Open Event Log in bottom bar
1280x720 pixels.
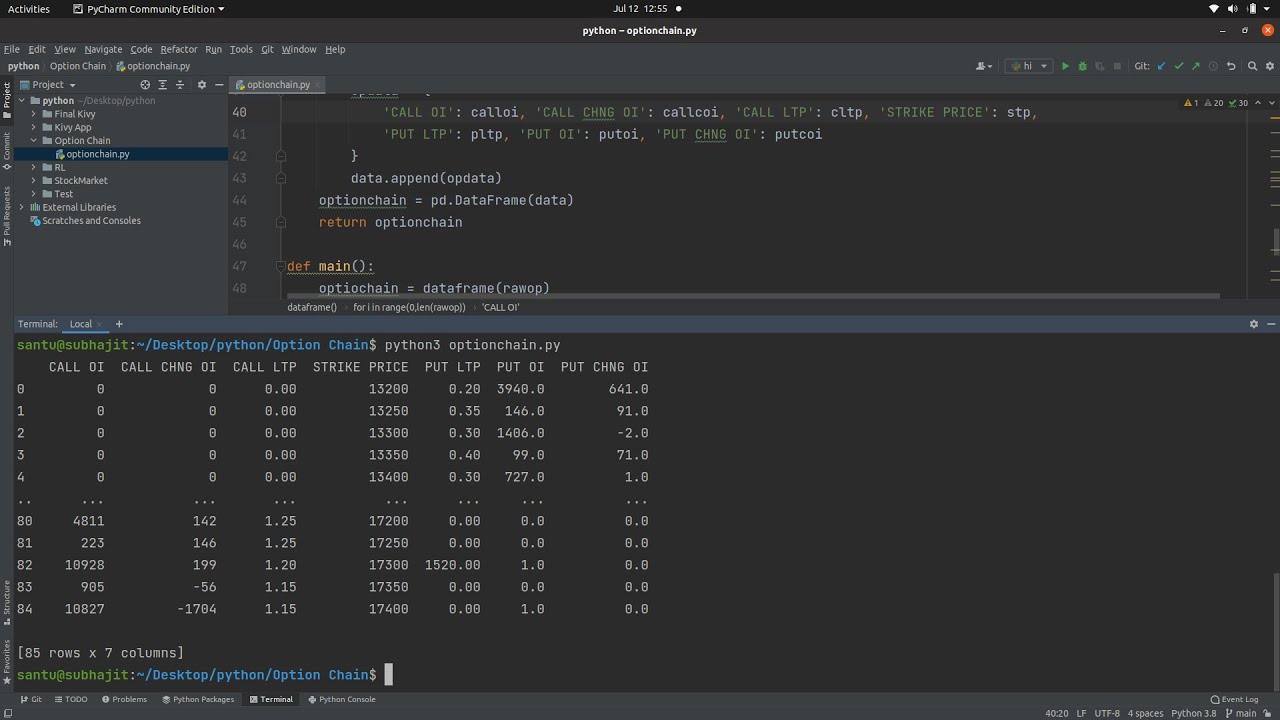[x=1234, y=699]
